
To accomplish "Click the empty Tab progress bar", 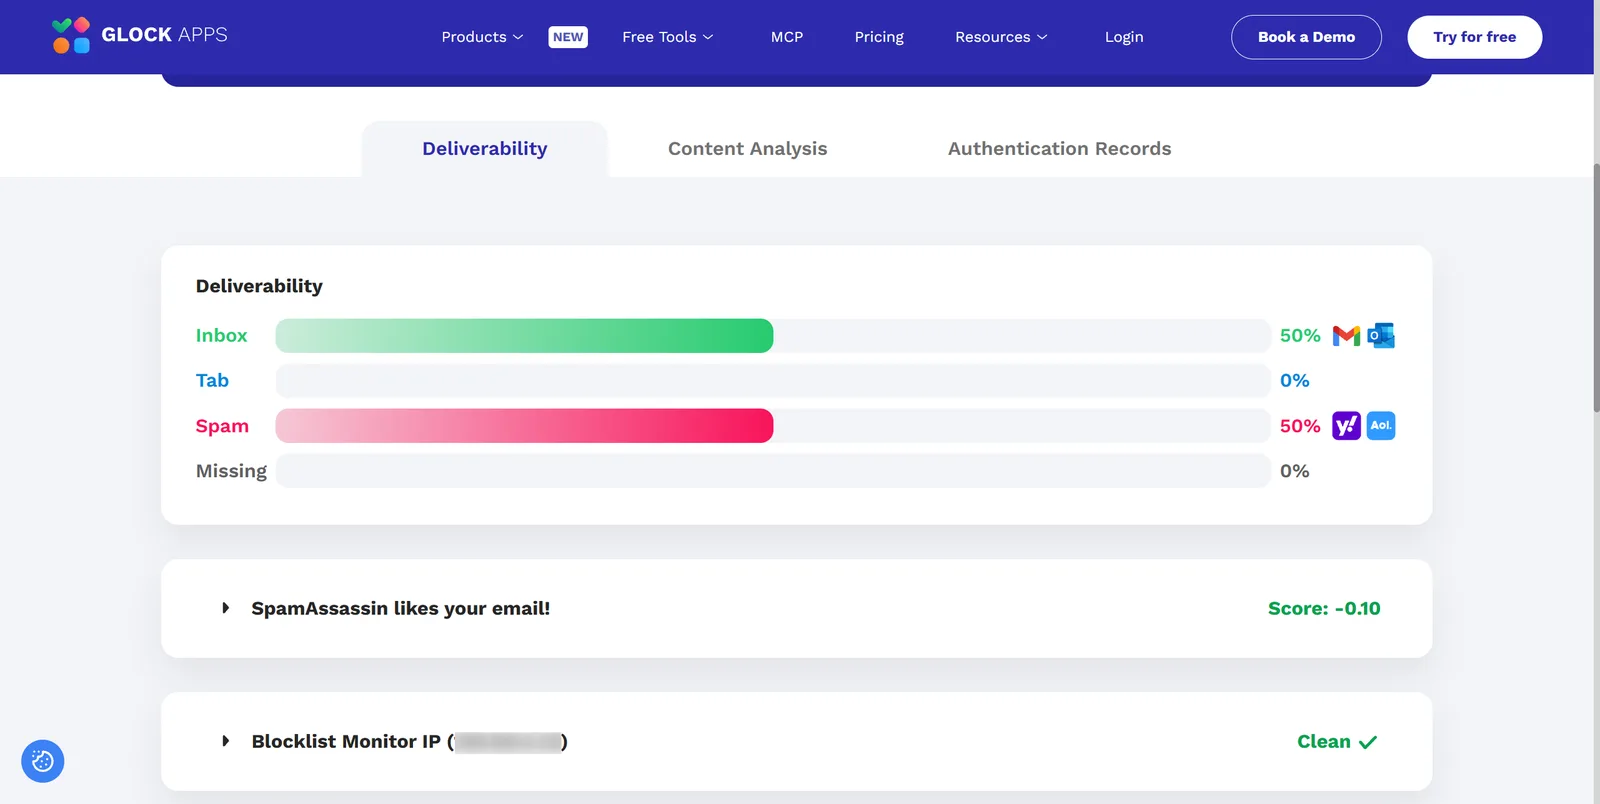I will (x=773, y=381).
